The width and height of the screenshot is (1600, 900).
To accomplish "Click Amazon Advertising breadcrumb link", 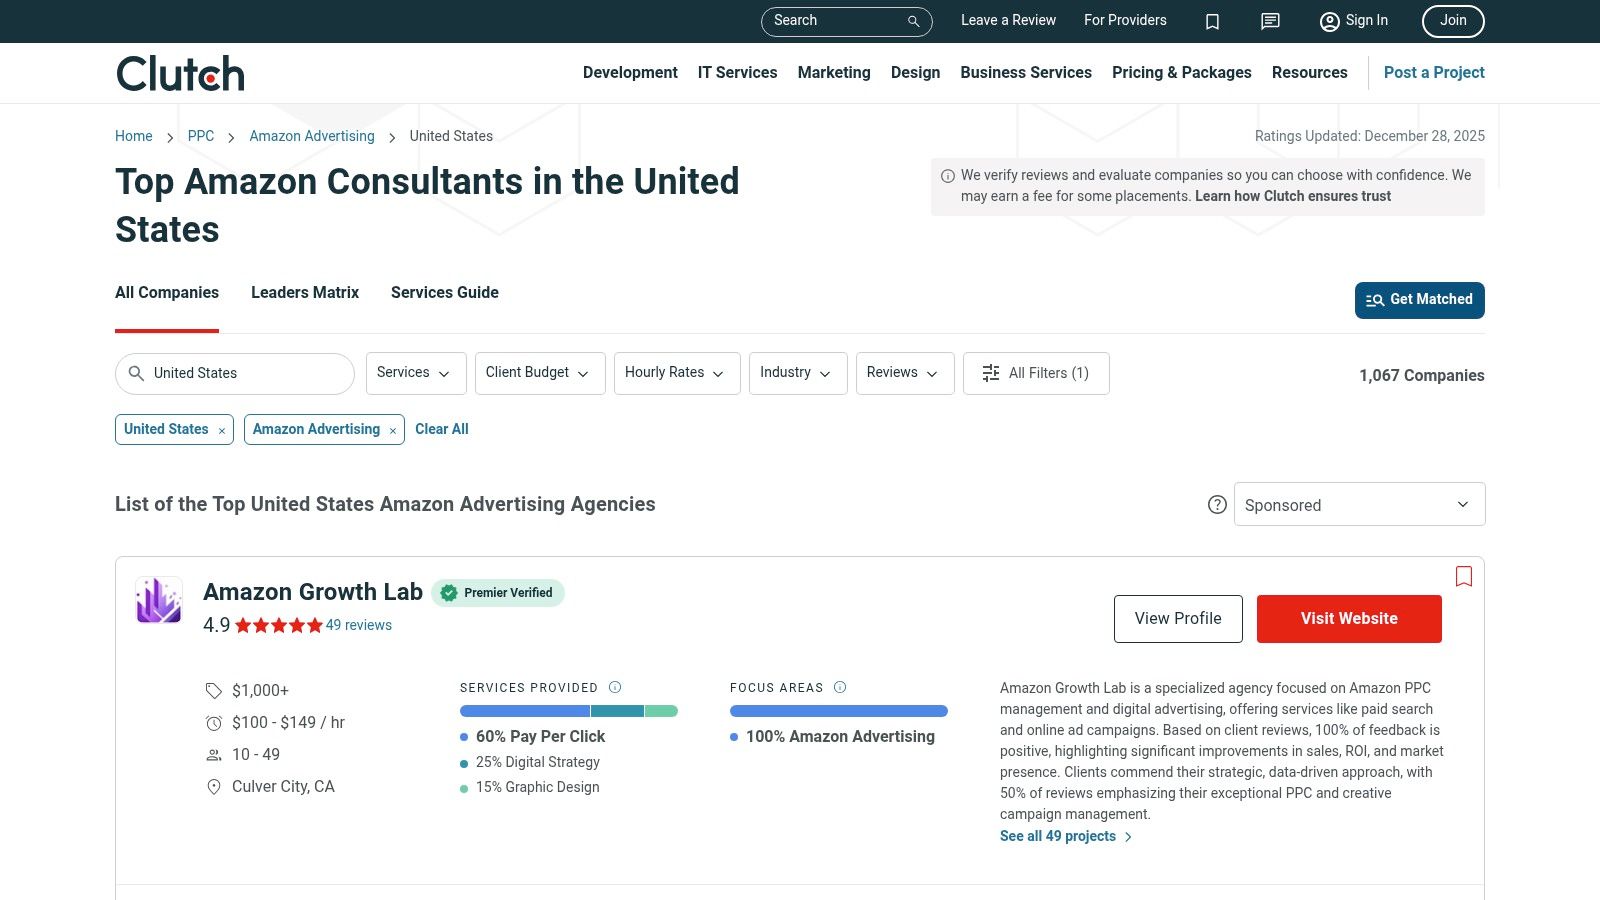I will 312,137.
